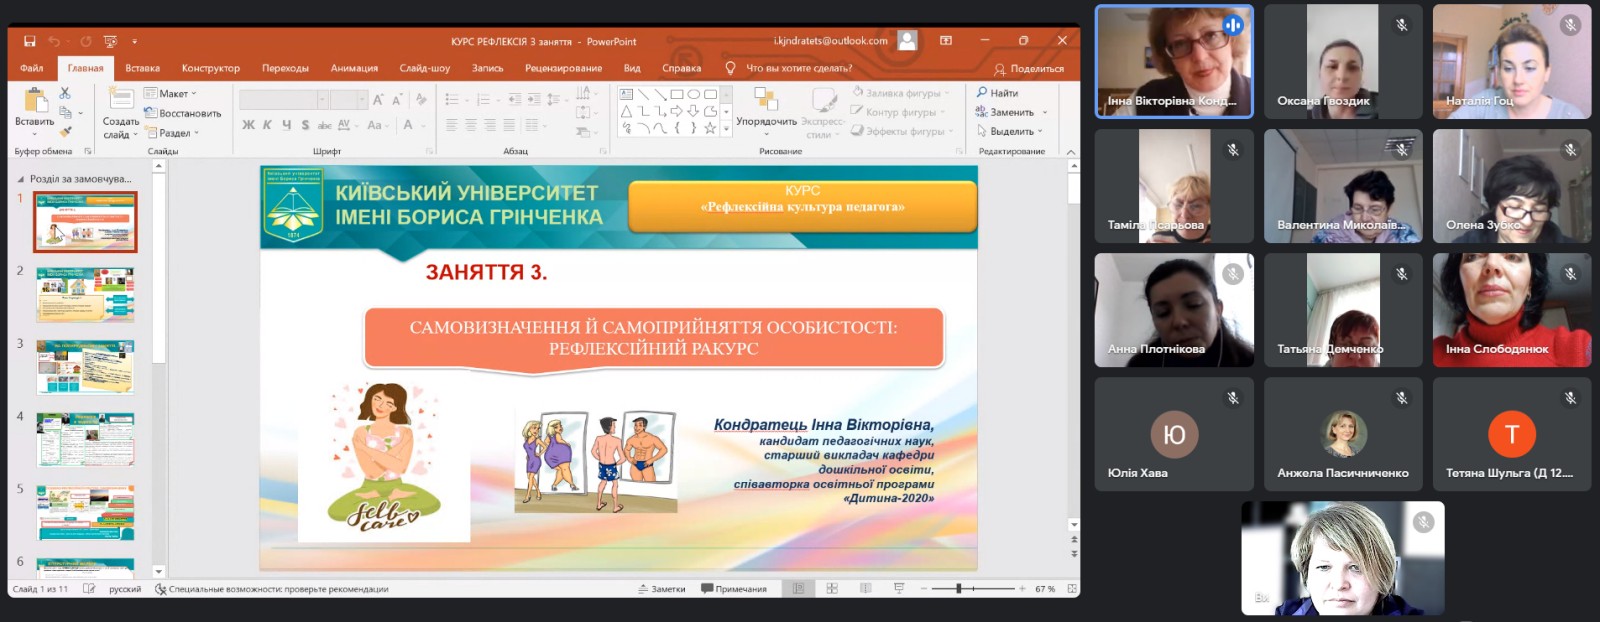Click zoom in plus button beside slider
The image size is (1600, 622).
coord(1023,589)
